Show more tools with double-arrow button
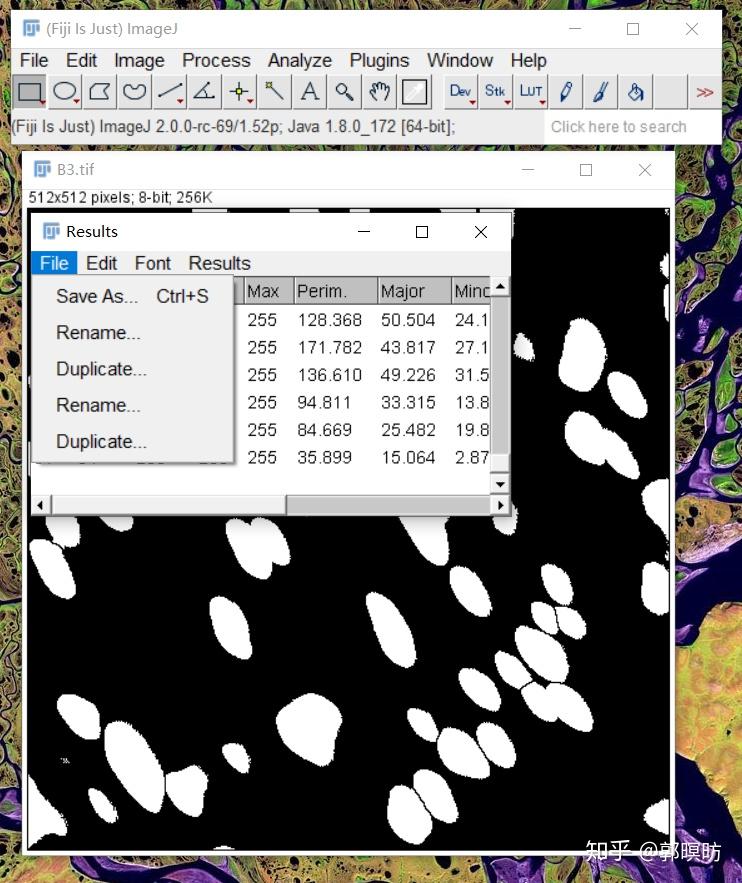Viewport: 742px width, 883px height. (x=705, y=93)
